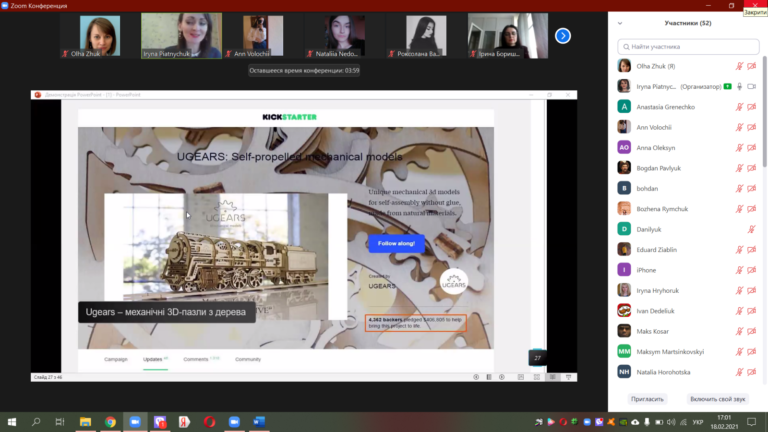Select the Campaign tab on Kickstarter page

point(116,359)
